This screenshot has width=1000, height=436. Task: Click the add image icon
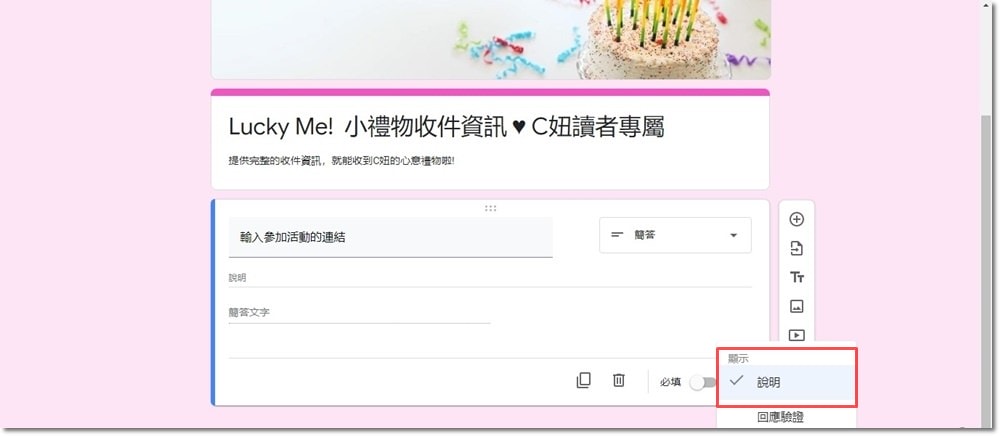pos(797,307)
